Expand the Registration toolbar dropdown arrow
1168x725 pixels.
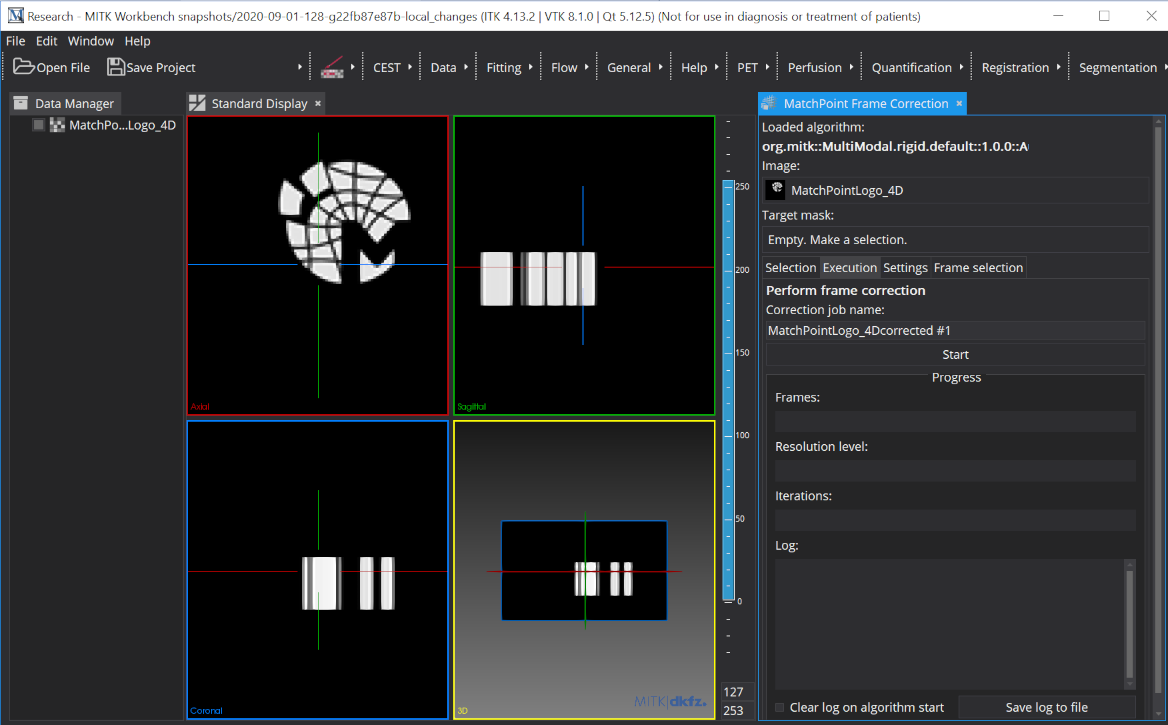pos(1058,67)
